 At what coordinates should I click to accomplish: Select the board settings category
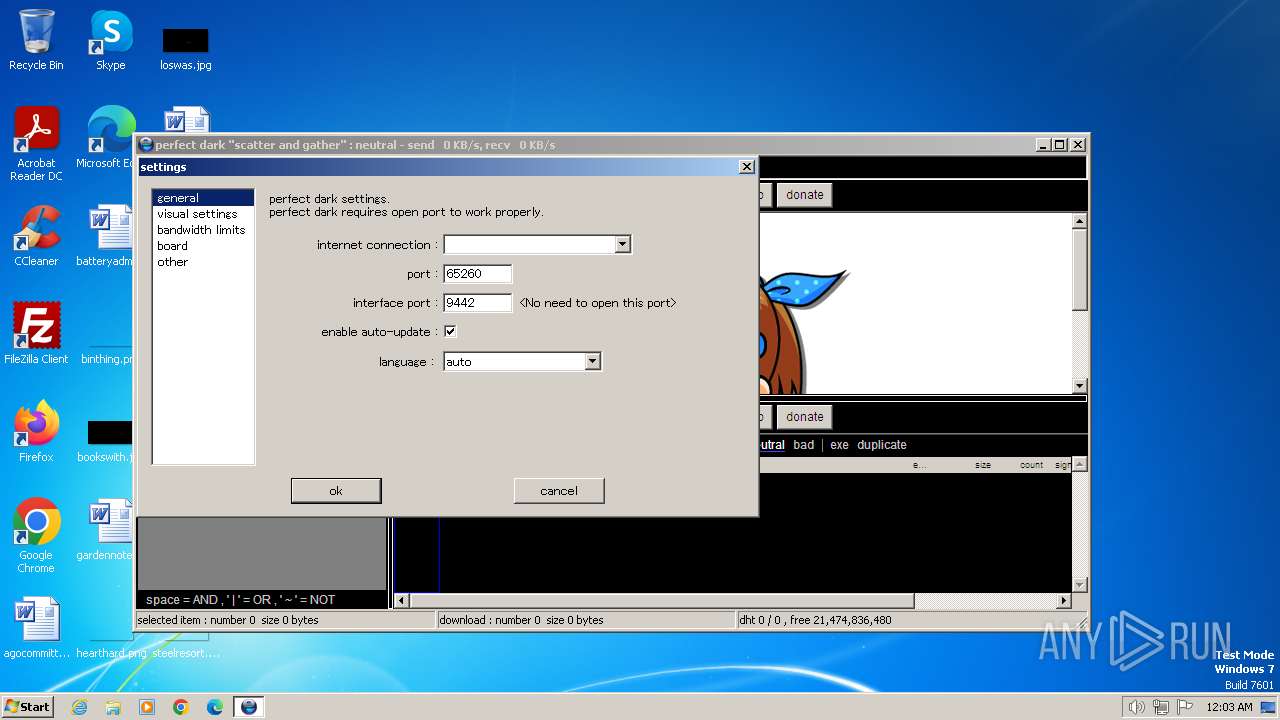click(x=172, y=246)
